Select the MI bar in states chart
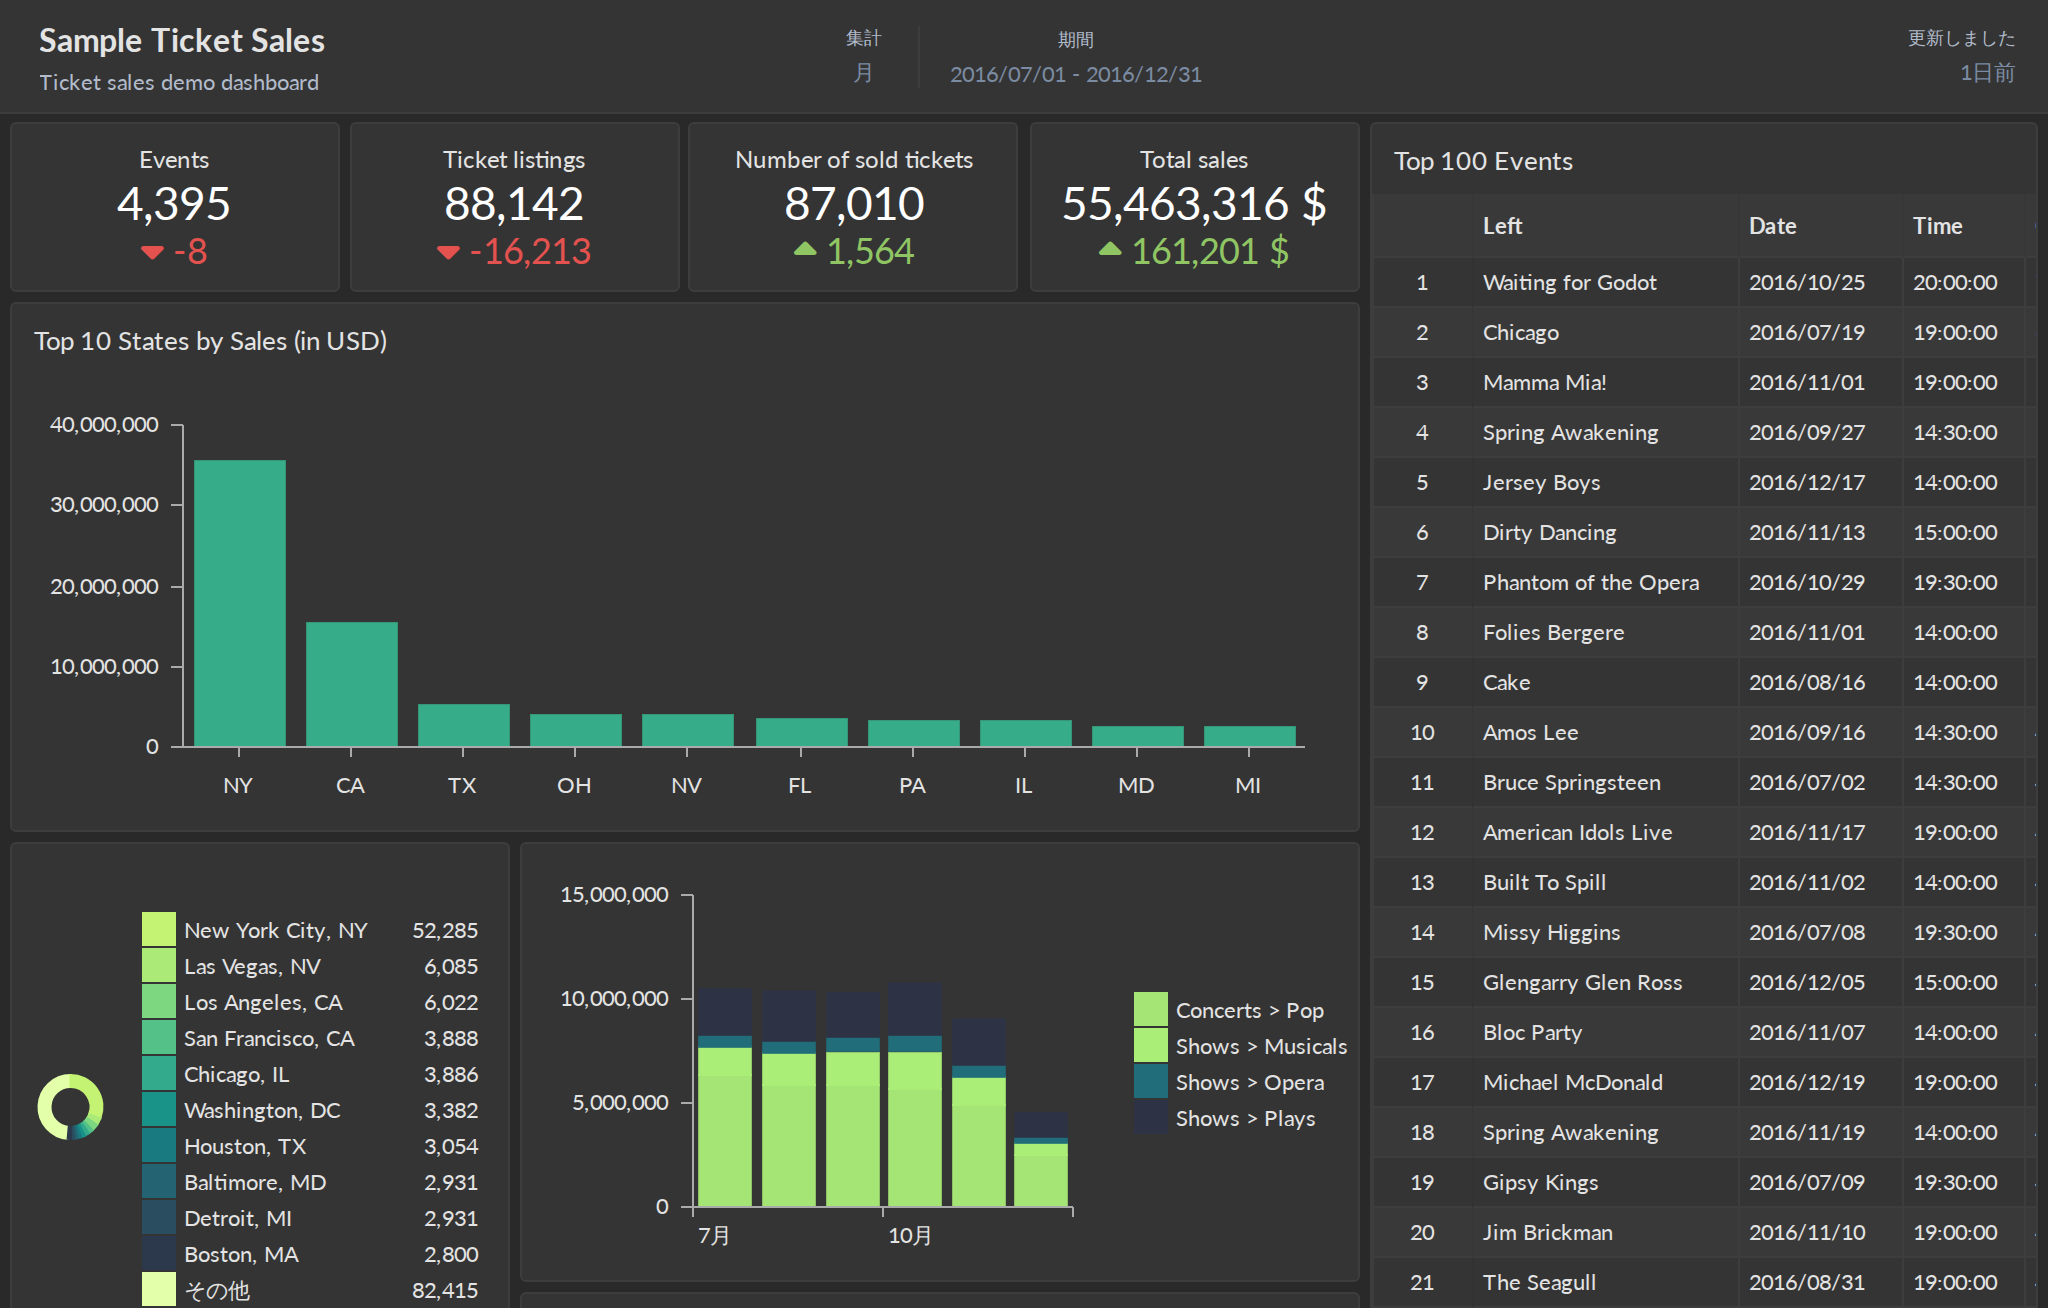This screenshot has height=1308, width=2048. 1250,736
